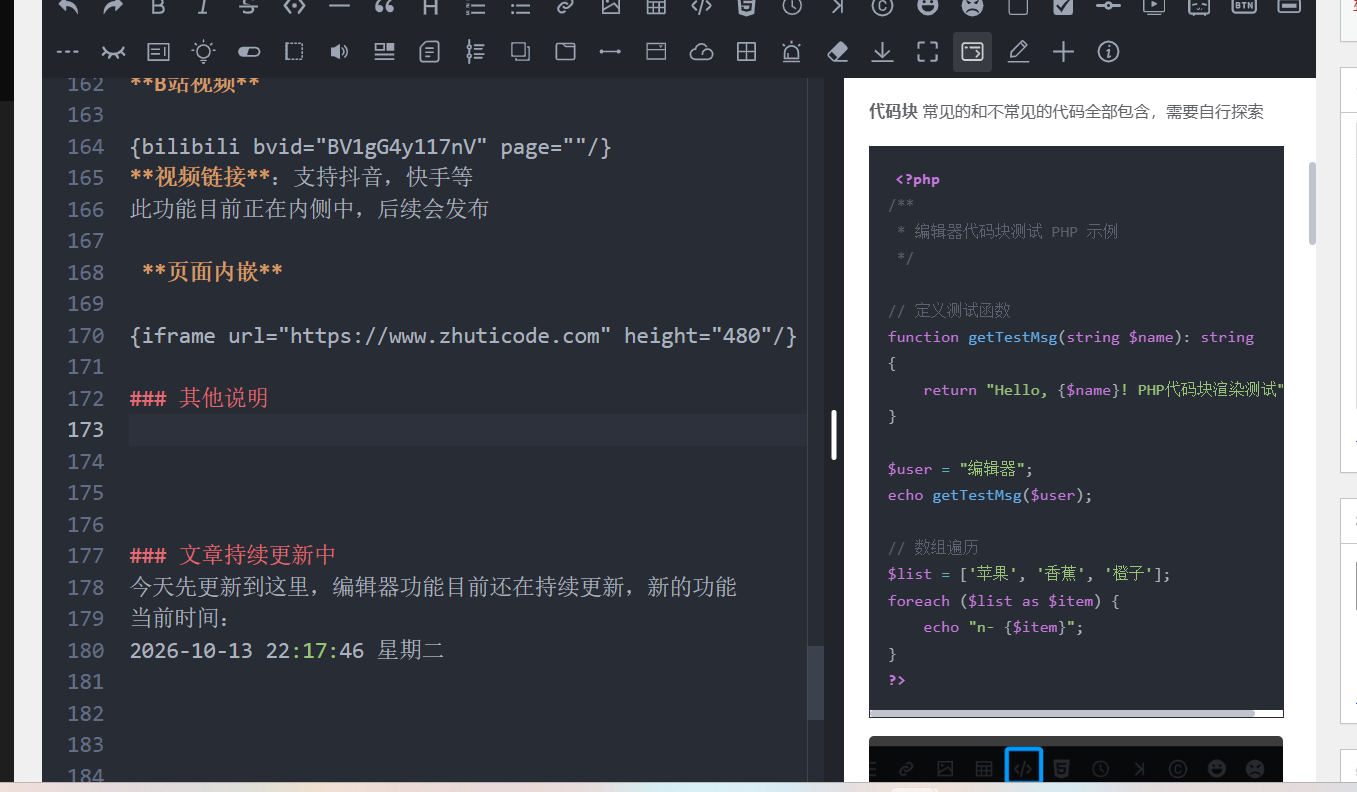
Task: Insert collapsible panel with window icon
Action: point(656,51)
